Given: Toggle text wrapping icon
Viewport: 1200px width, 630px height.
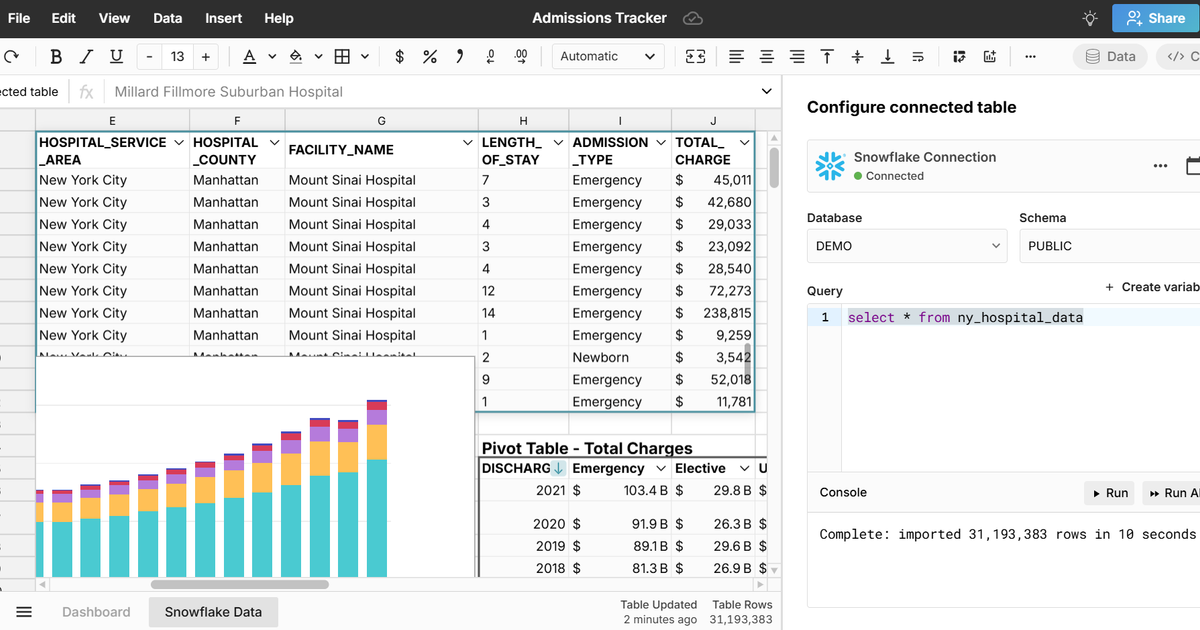Looking at the screenshot, I should pos(917,57).
